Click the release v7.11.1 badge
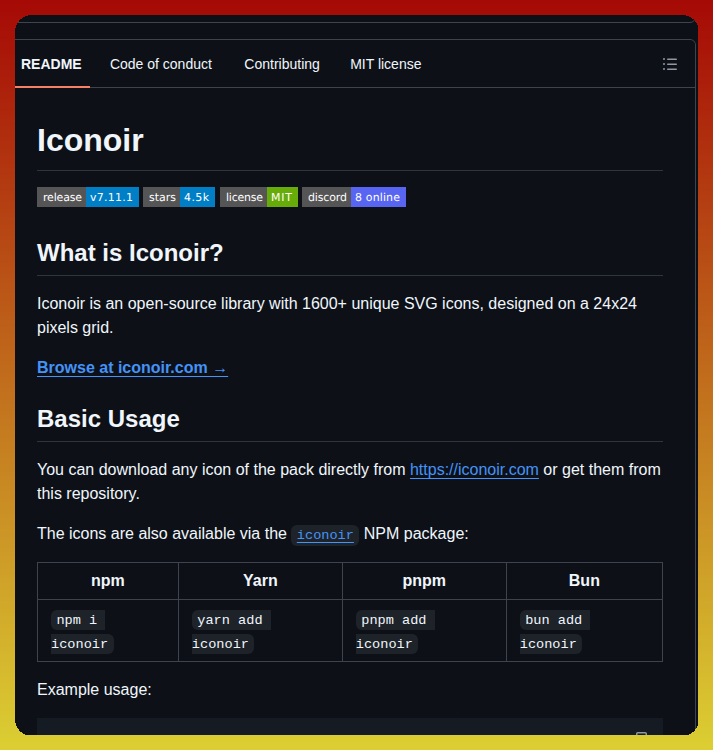The image size is (713, 750). click(x=88, y=197)
